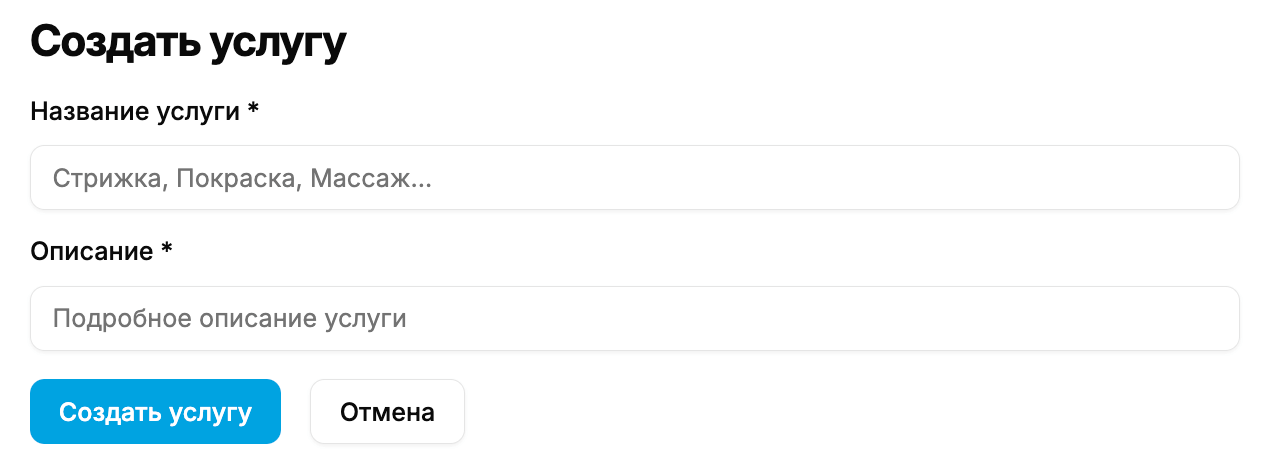Activate the second form input field
This screenshot has height=474, width=1272.
pyautogui.click(x=635, y=319)
